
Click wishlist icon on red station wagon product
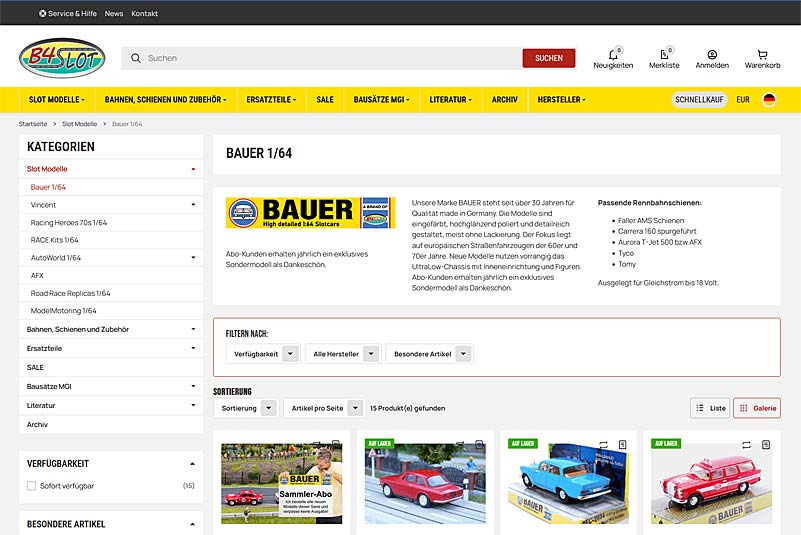coord(766,445)
